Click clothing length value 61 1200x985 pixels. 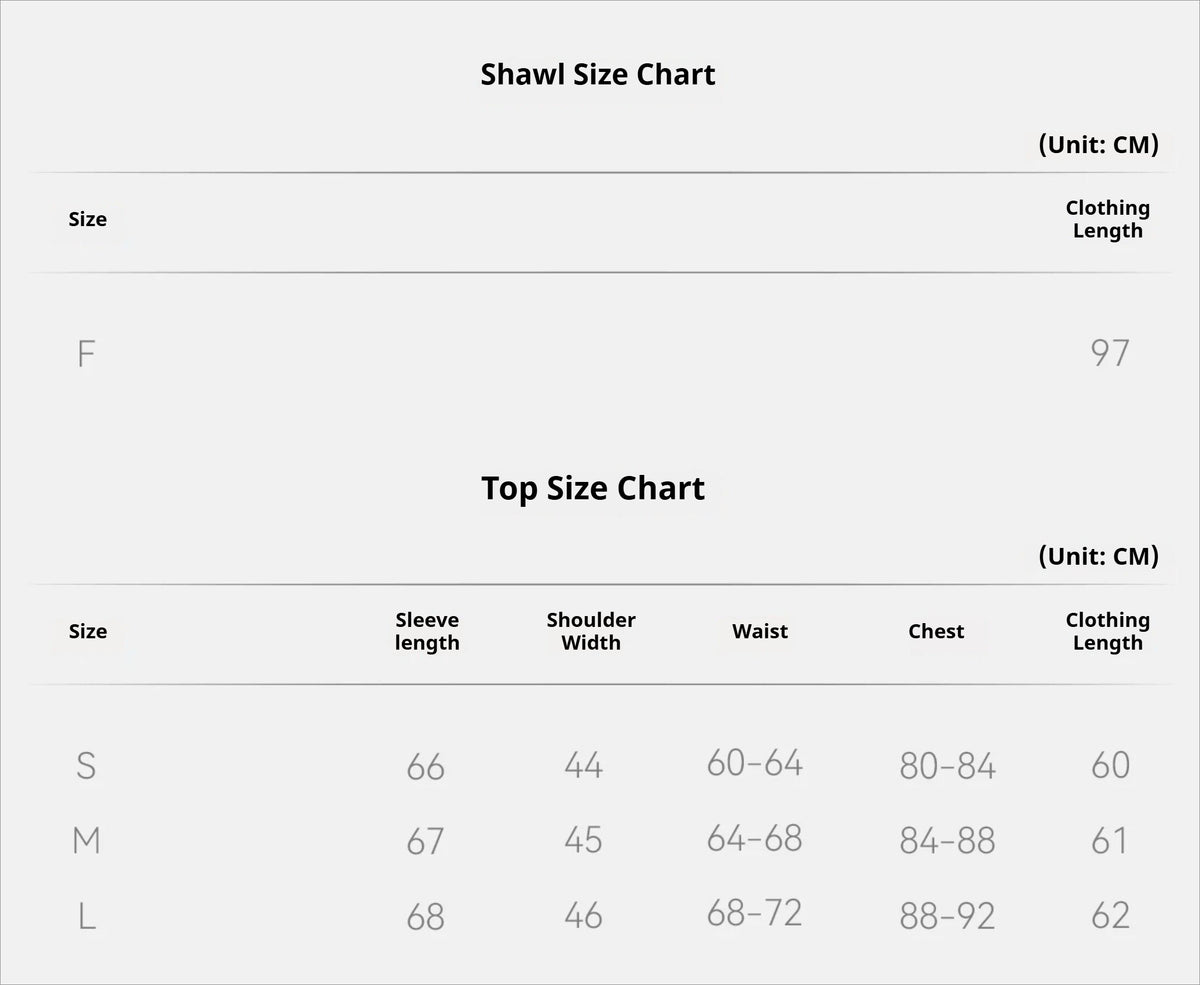1110,841
